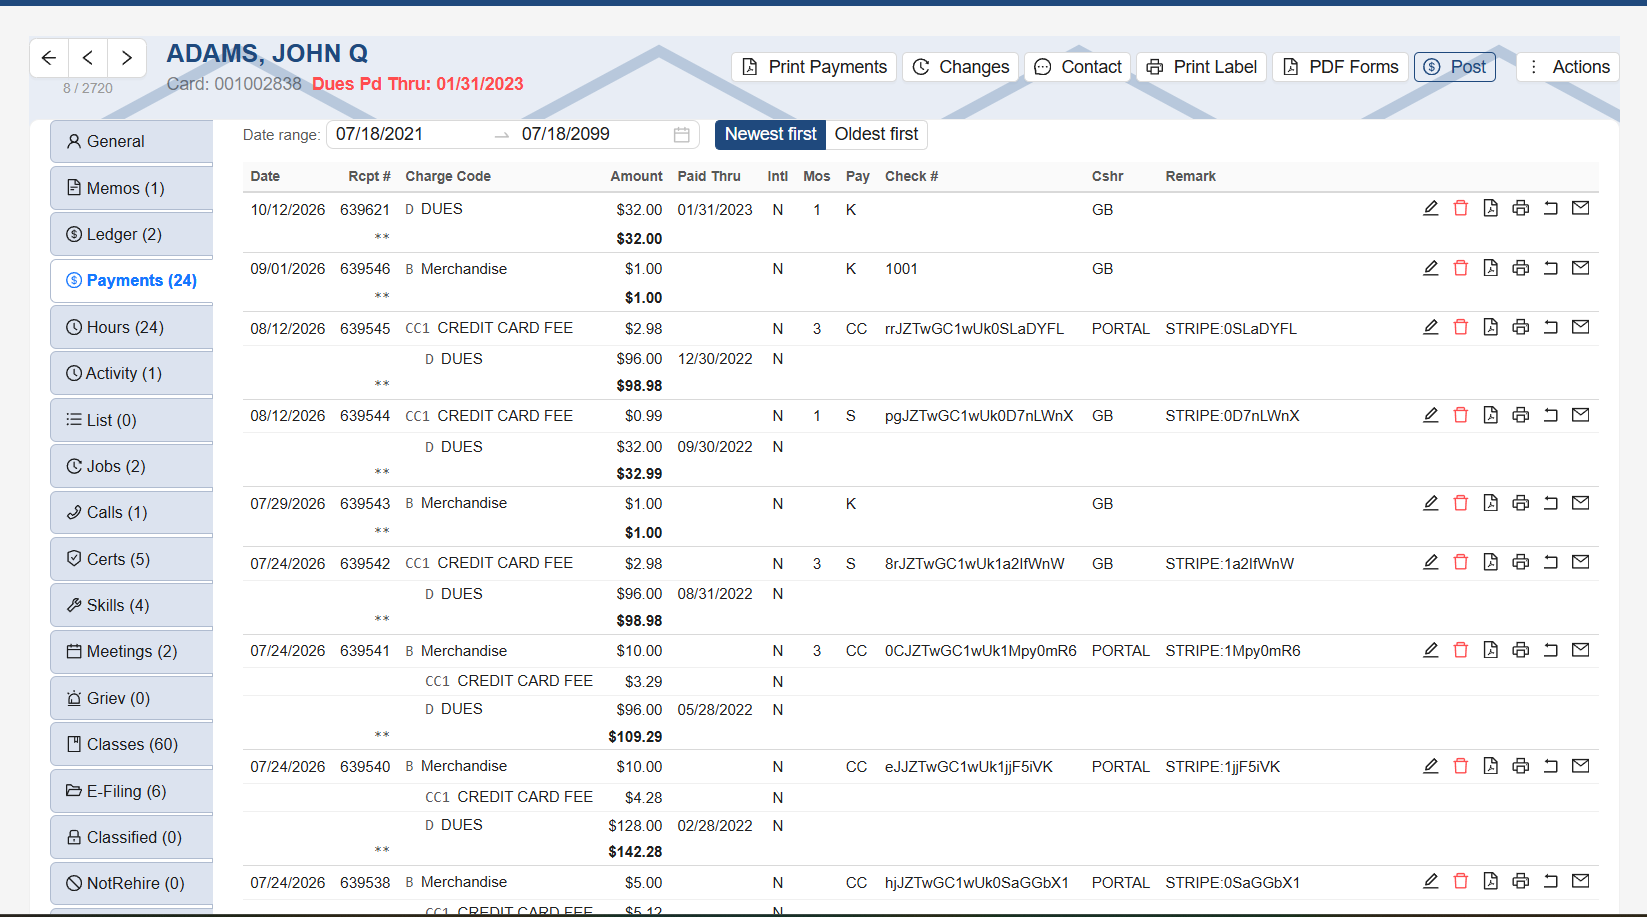The height and width of the screenshot is (917, 1647).
Task: Click the Post button
Action: click(x=1455, y=67)
